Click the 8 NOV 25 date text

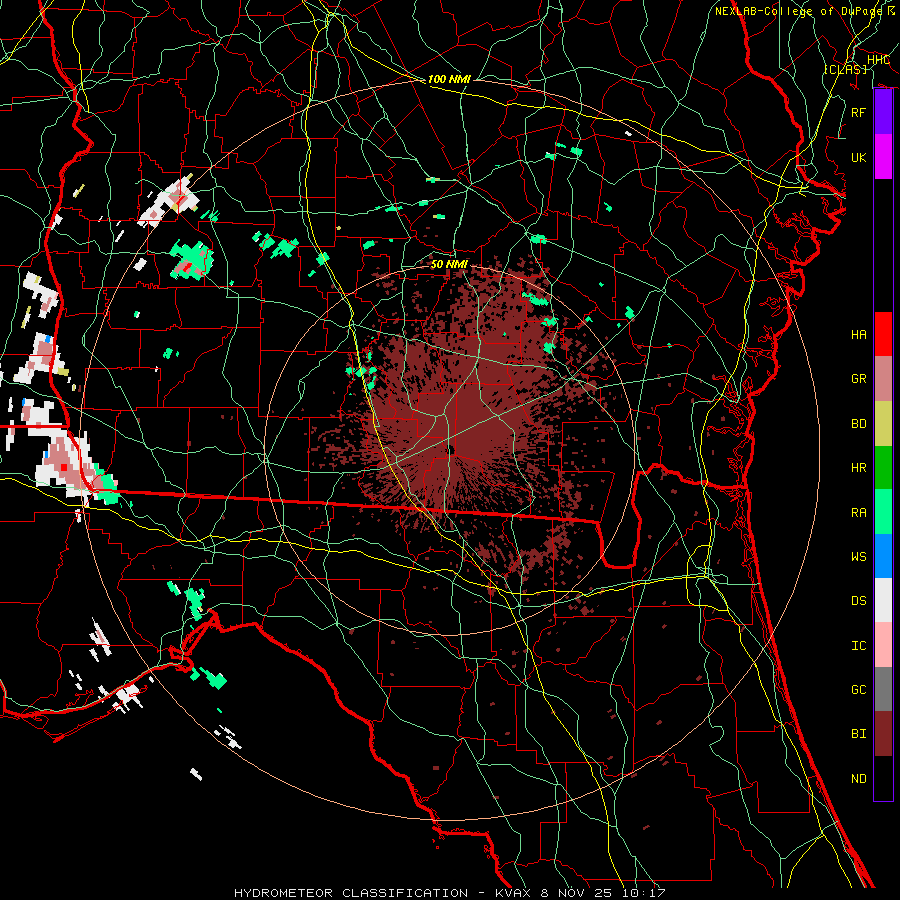tap(578, 893)
